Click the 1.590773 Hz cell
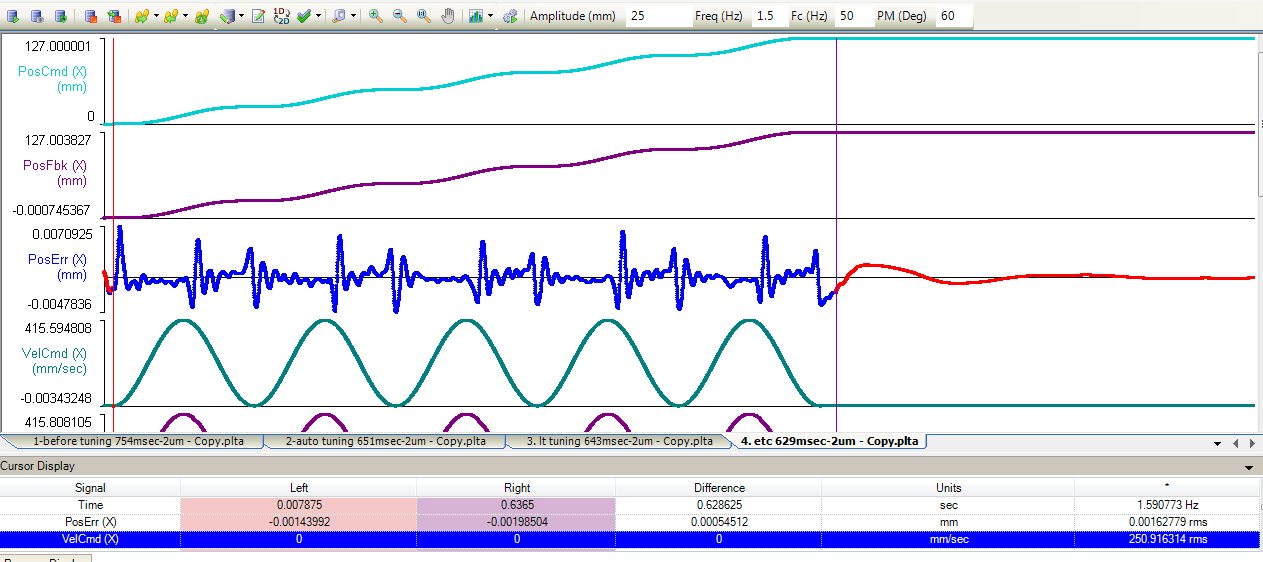 coord(1167,505)
